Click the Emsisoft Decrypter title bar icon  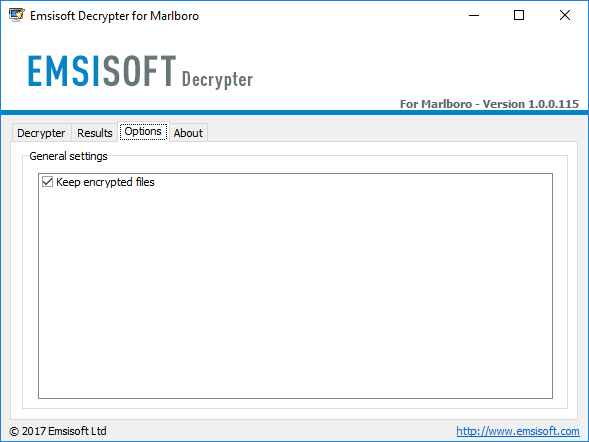pos(17,15)
